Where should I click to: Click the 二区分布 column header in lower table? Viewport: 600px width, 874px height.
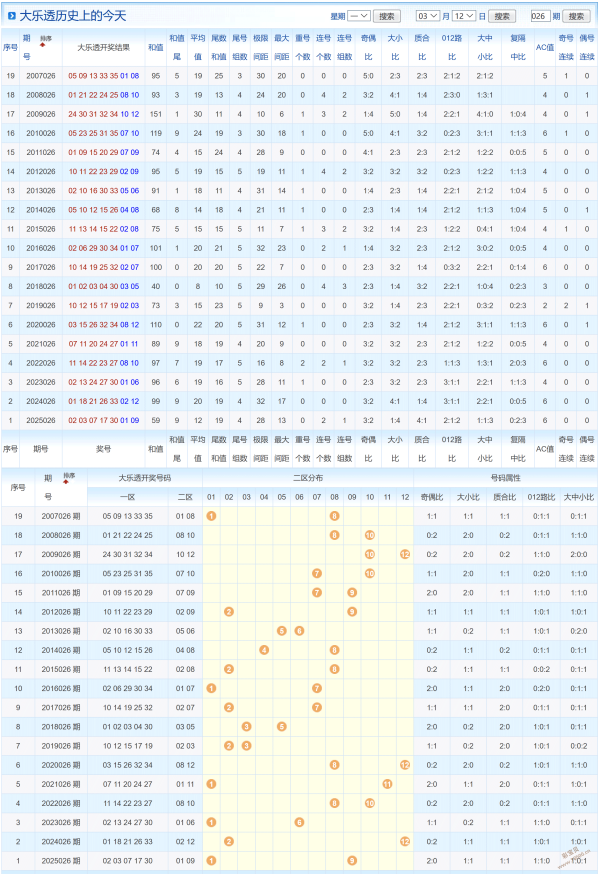pos(307,478)
